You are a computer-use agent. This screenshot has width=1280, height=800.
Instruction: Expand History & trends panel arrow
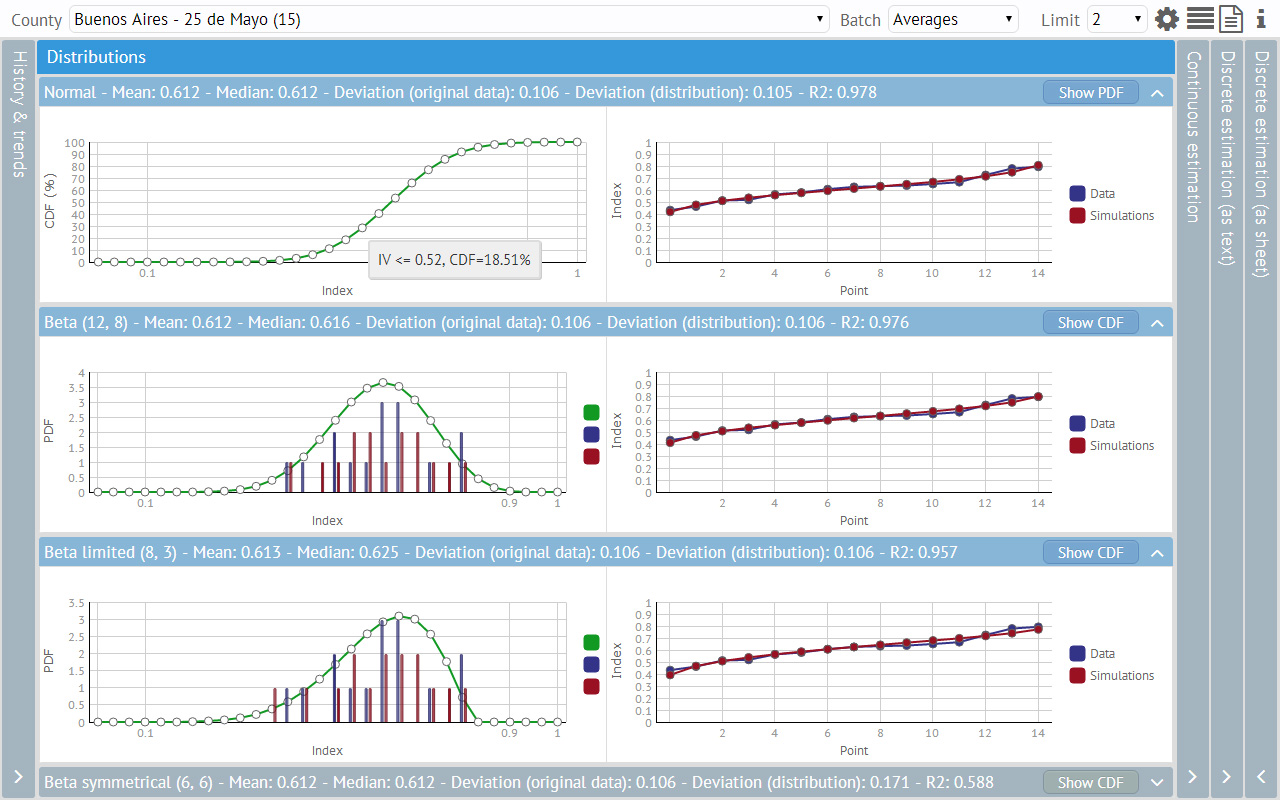(x=17, y=776)
